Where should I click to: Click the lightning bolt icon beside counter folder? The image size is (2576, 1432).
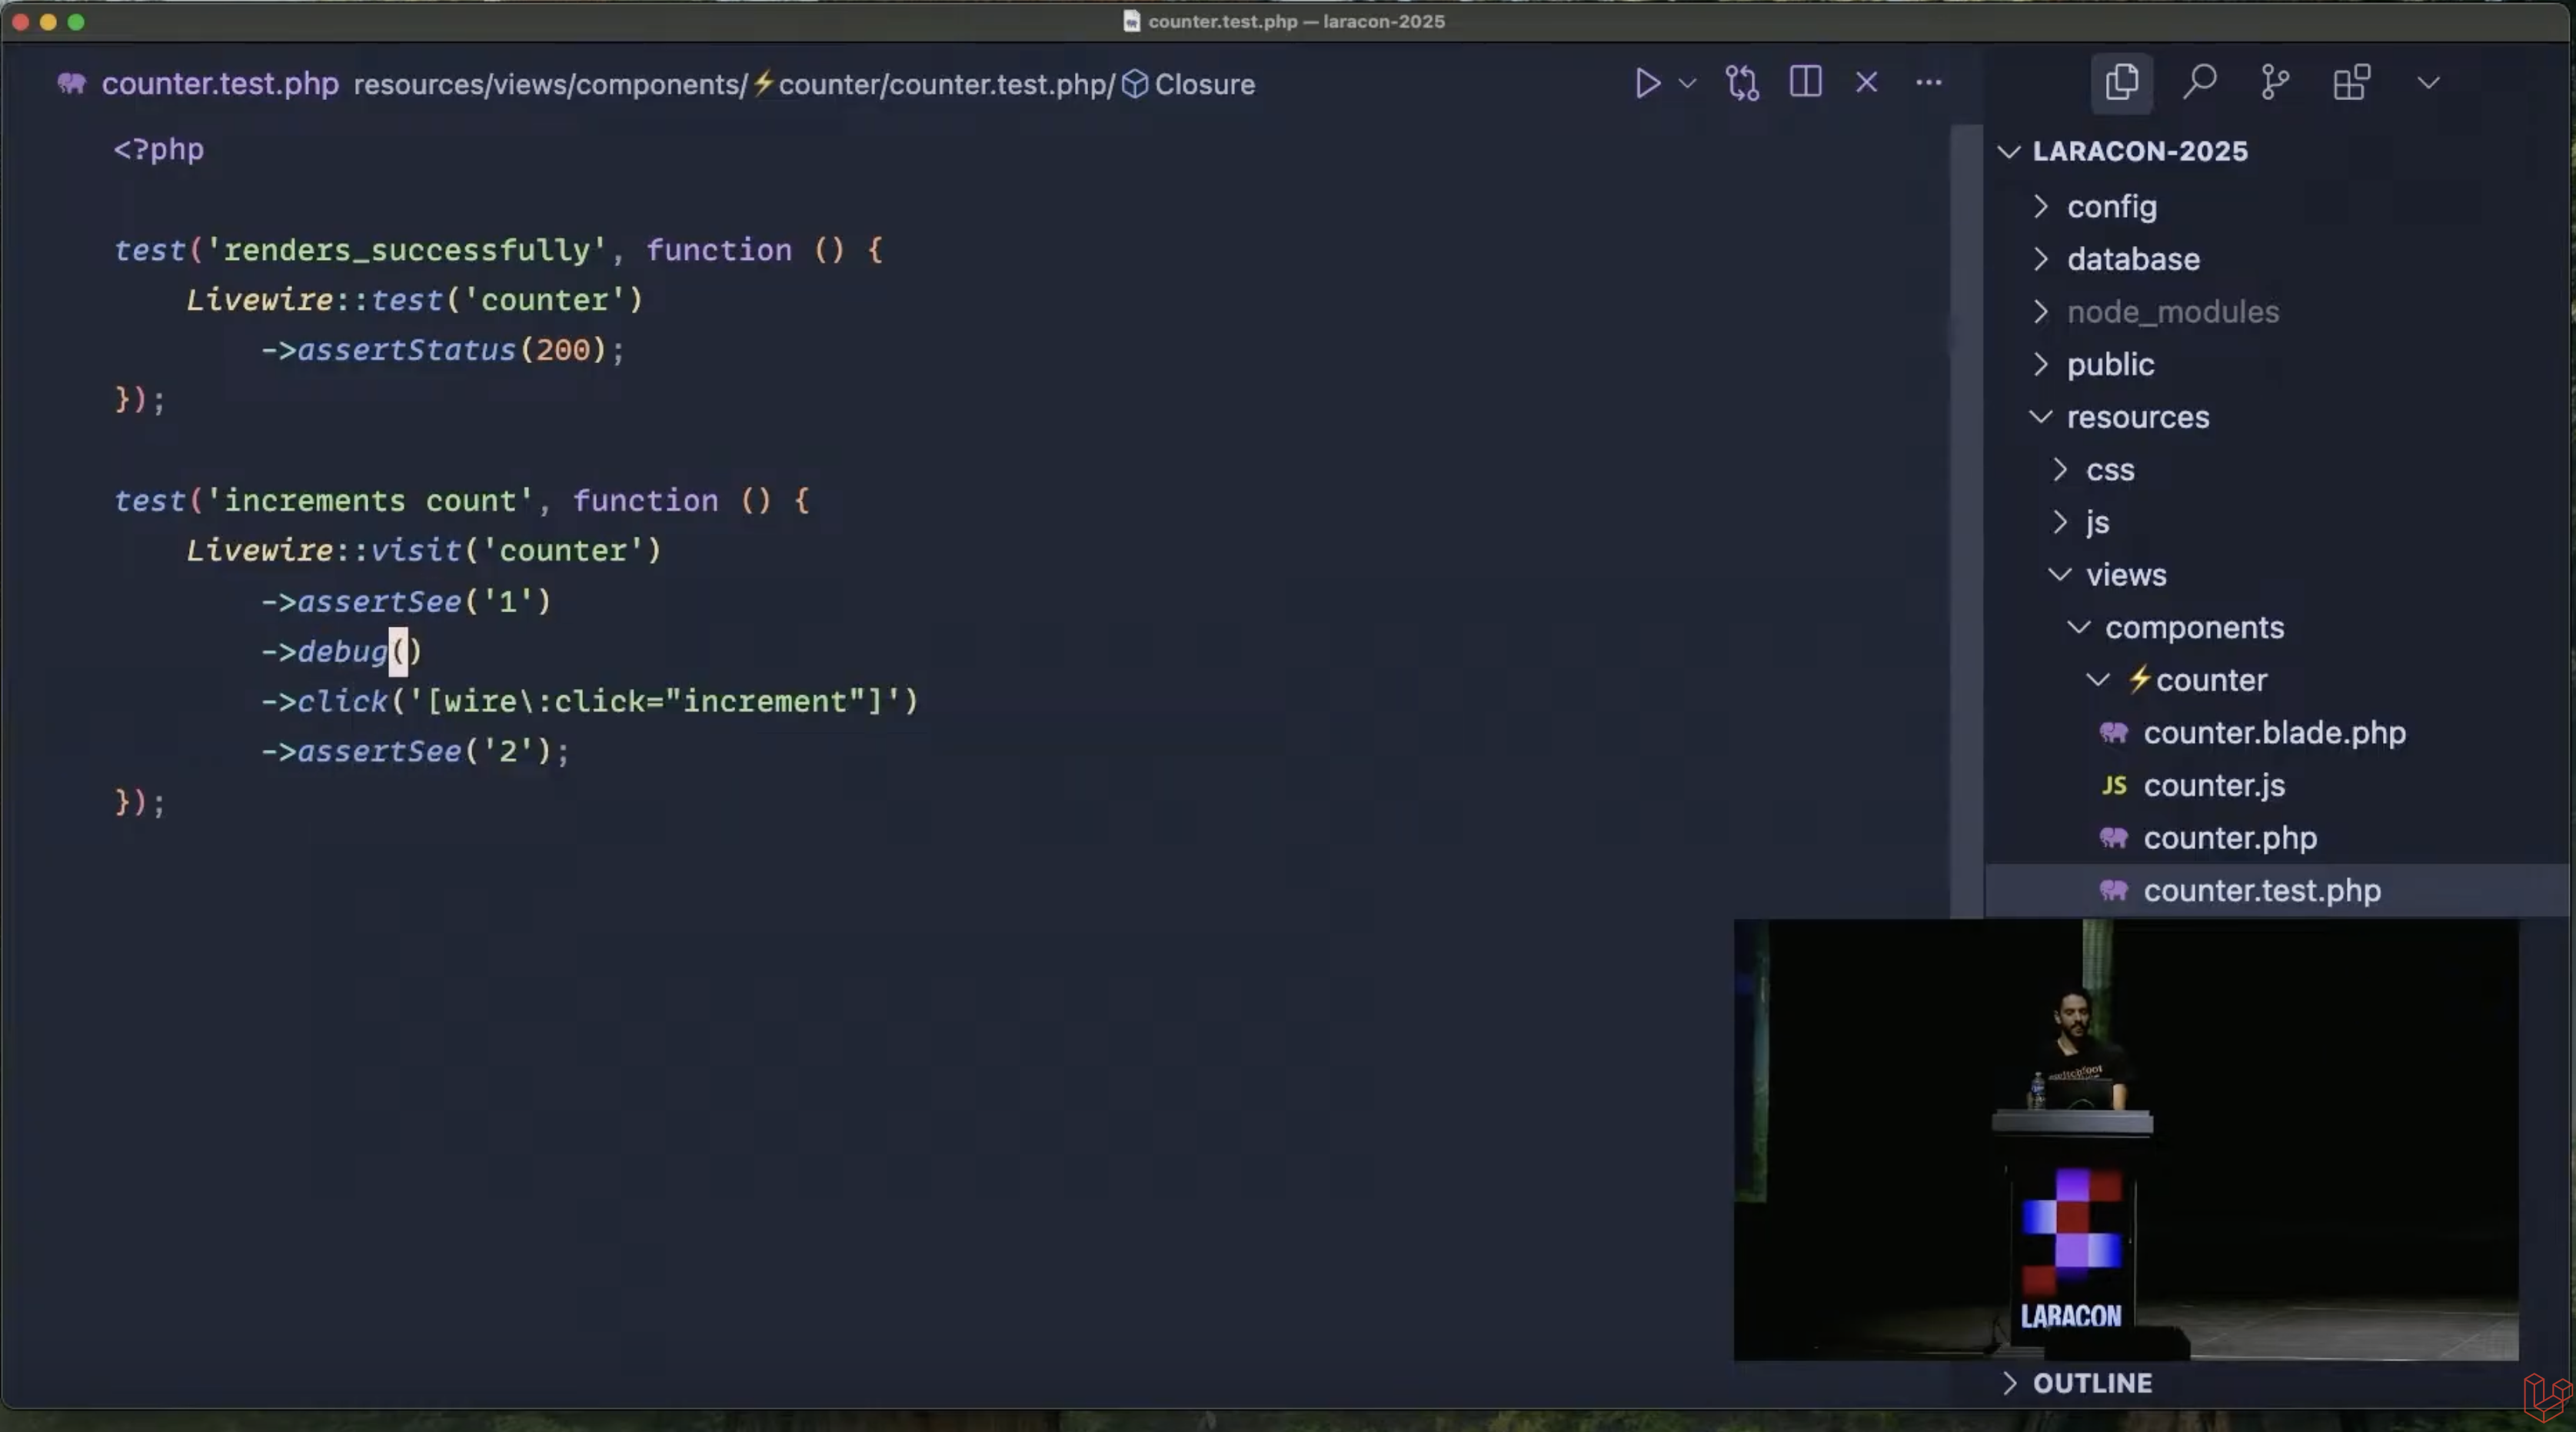(2138, 680)
